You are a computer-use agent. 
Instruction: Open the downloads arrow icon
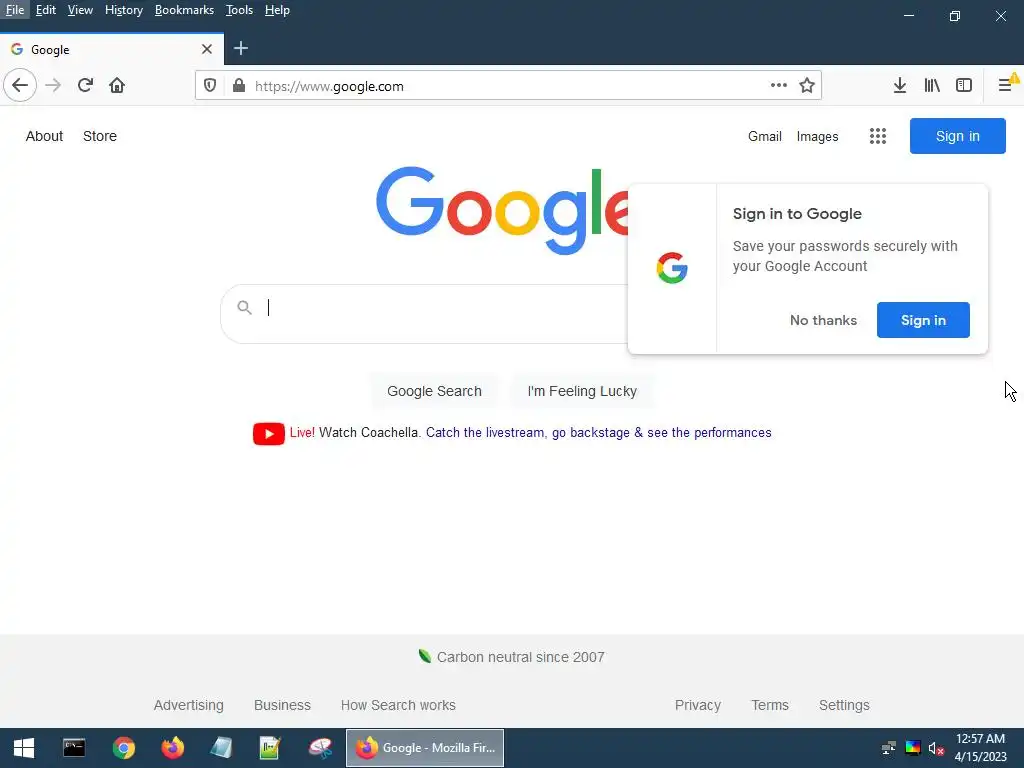(x=900, y=86)
